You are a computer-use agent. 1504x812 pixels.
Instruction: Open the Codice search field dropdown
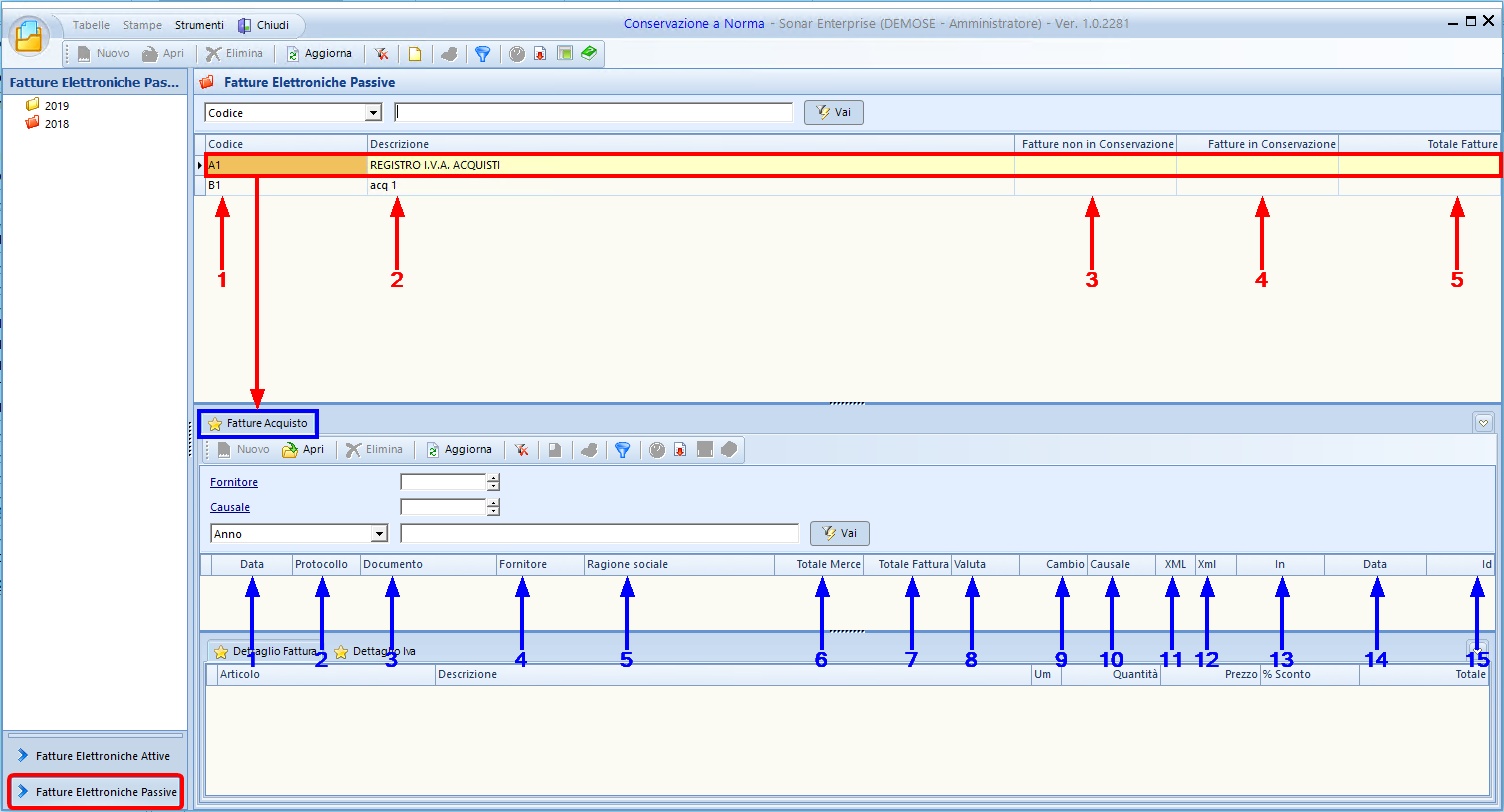point(374,113)
